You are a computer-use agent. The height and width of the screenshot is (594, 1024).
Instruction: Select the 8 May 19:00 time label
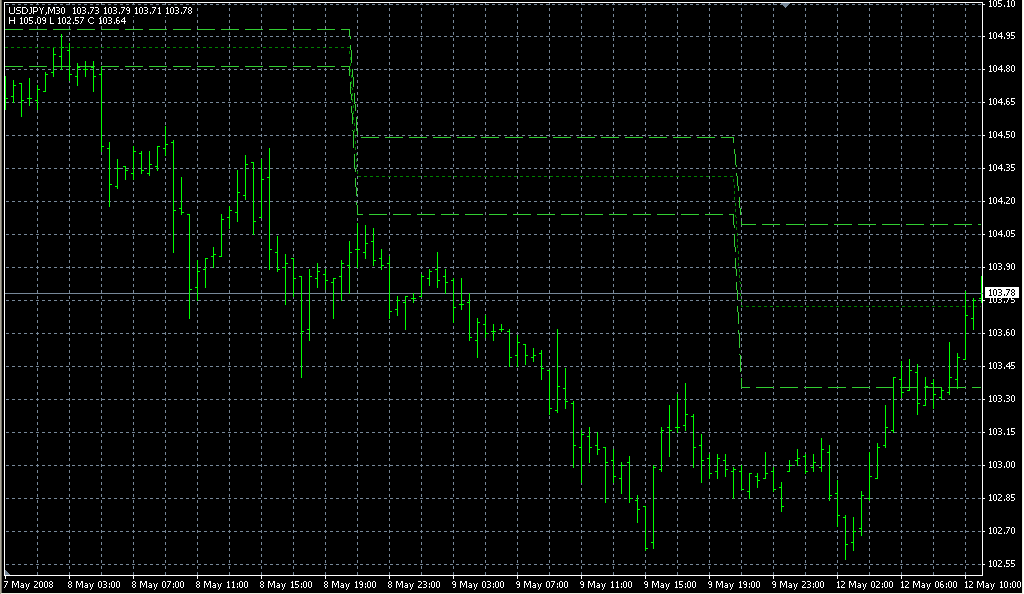pyautogui.click(x=352, y=584)
